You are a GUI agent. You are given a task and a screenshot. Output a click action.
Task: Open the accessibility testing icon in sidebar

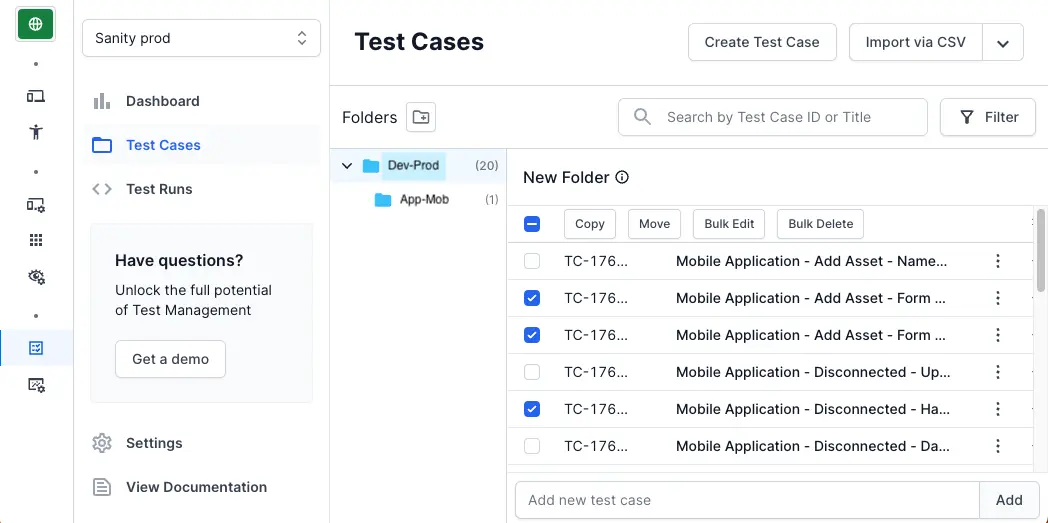pos(36,132)
